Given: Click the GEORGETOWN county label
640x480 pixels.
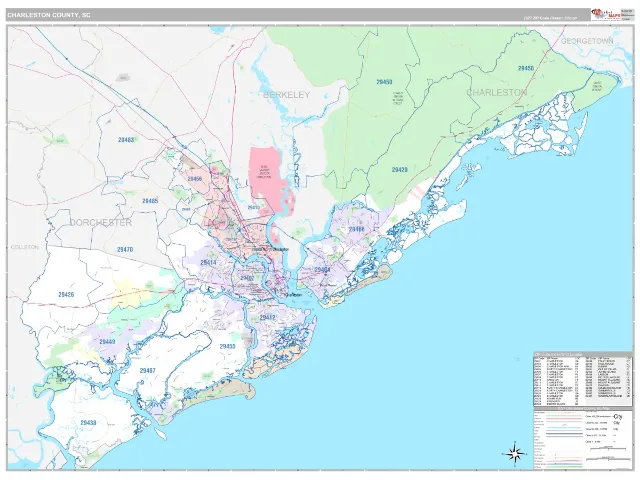Looking at the screenshot, I should (587, 41).
